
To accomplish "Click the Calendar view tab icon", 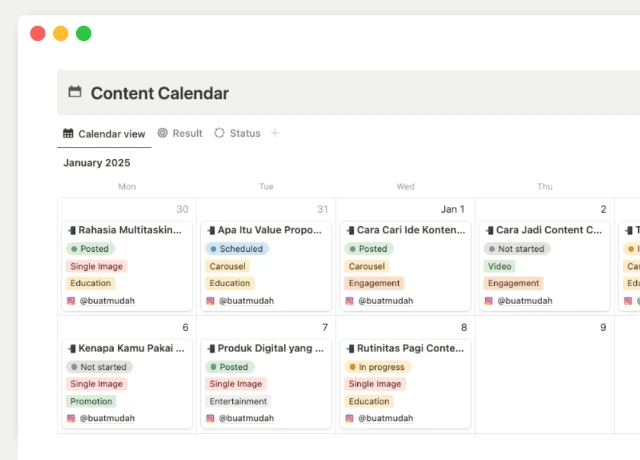I will coord(68,134).
